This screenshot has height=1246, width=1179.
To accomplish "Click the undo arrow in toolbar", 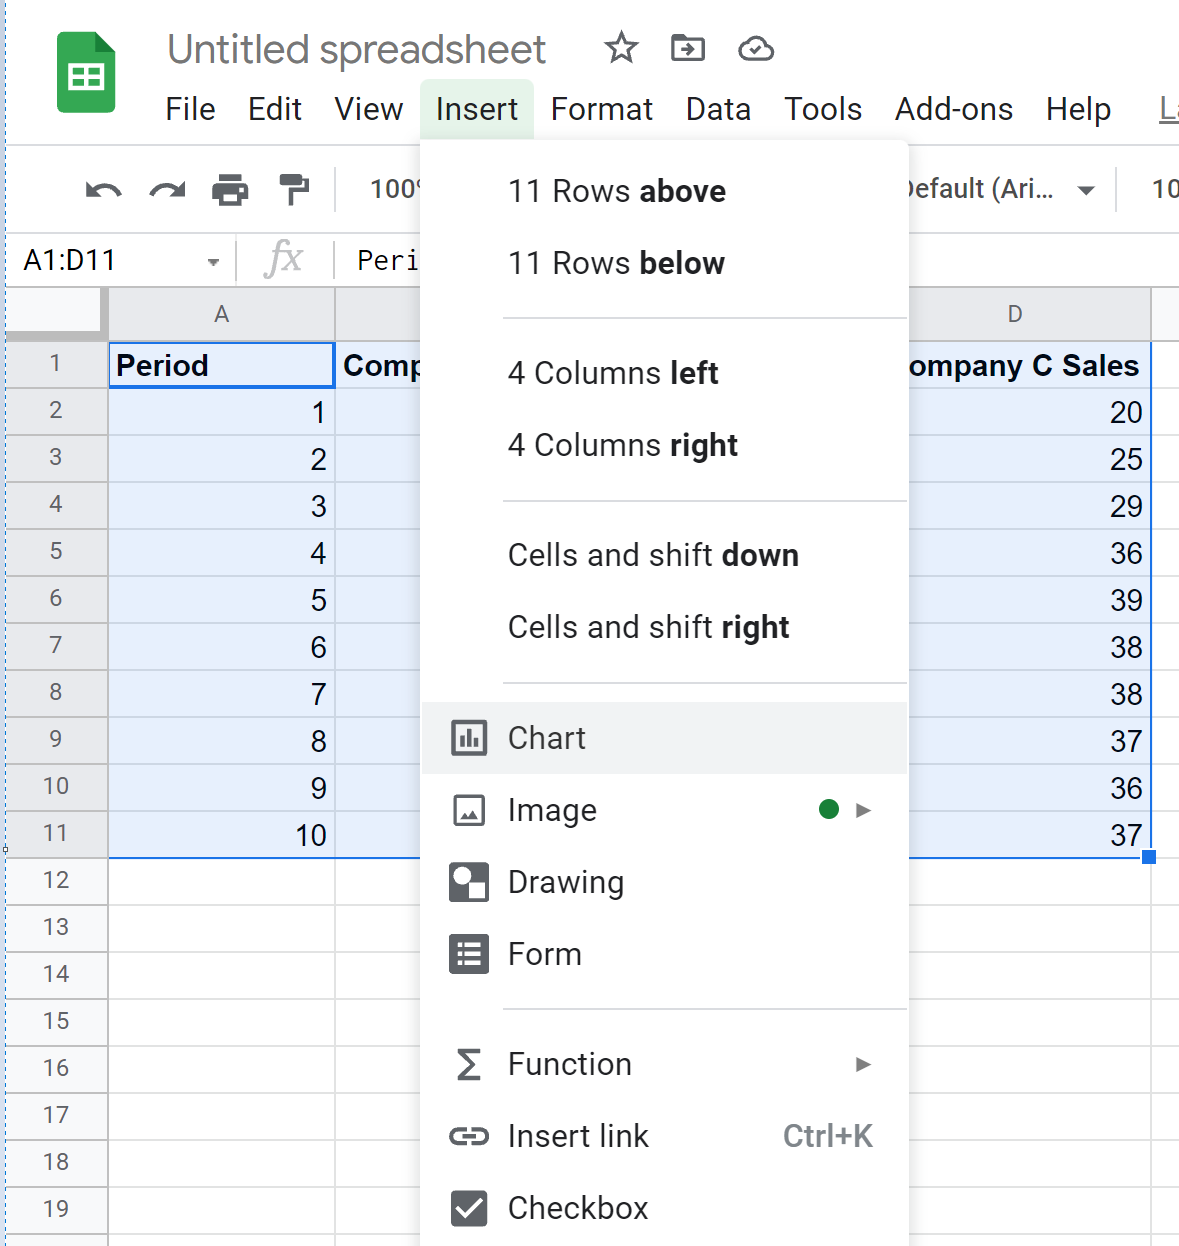I will [x=103, y=189].
